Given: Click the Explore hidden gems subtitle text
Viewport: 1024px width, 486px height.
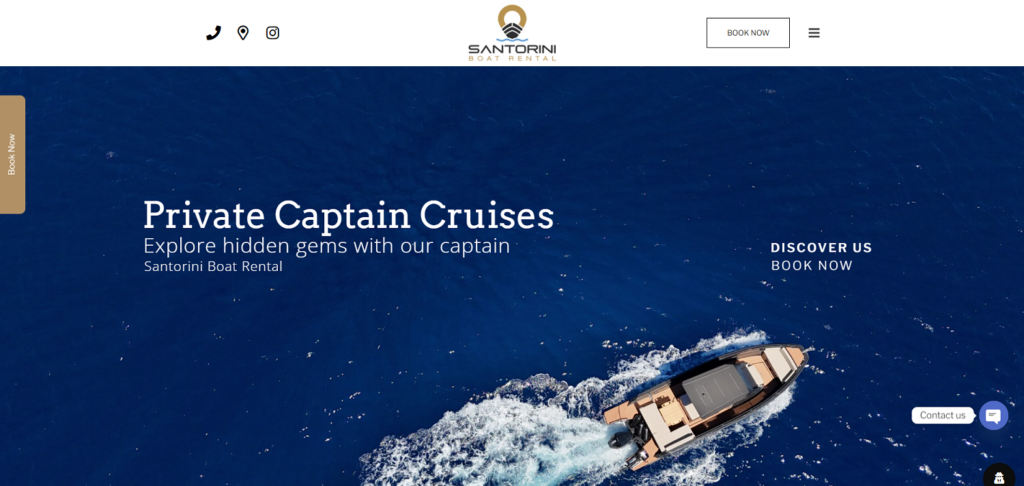Looking at the screenshot, I should pos(327,246).
